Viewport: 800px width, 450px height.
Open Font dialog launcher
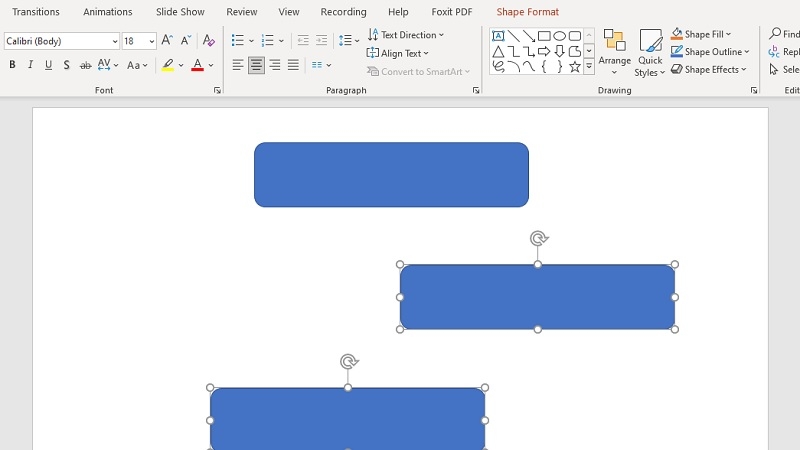click(217, 90)
